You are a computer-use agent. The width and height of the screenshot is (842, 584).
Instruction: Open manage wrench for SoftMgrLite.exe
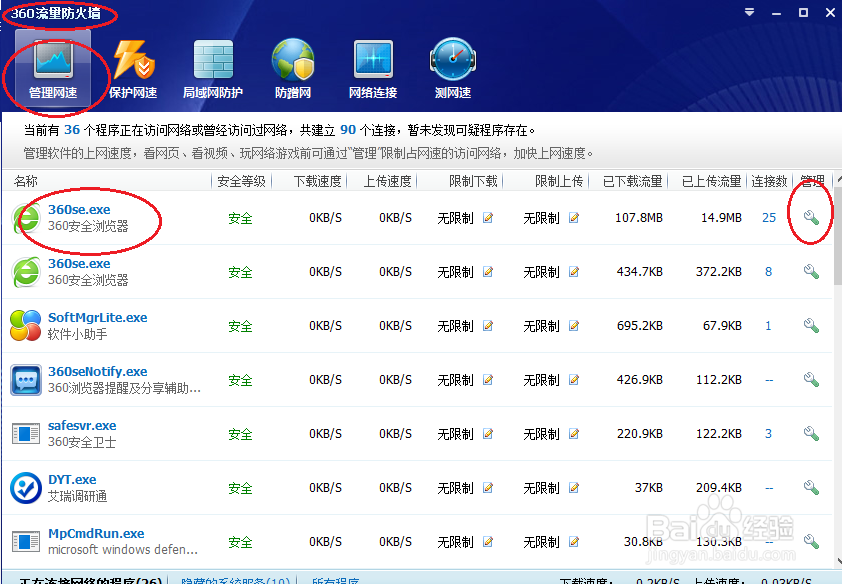click(811, 325)
